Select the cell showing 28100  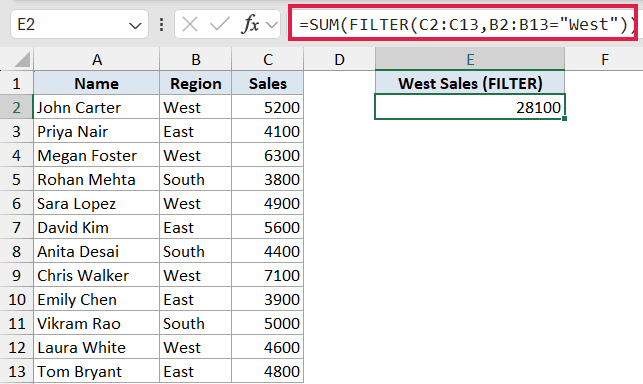pos(470,107)
